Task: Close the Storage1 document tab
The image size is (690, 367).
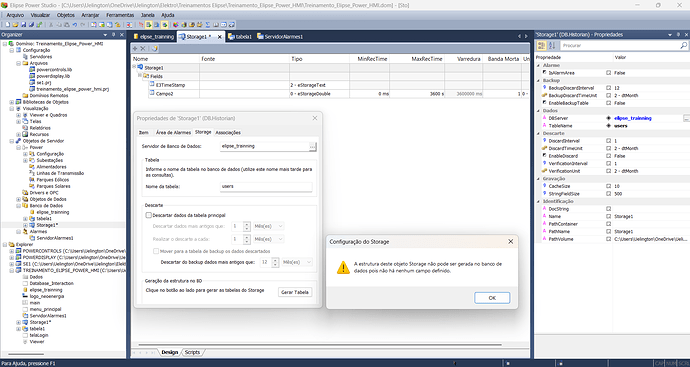Action: point(219,37)
